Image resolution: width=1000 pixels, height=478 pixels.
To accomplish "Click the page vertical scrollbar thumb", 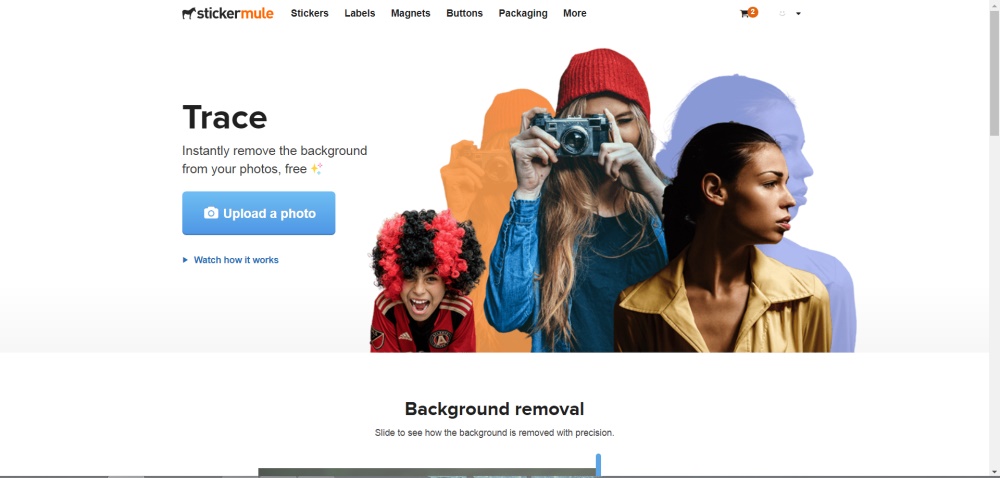I will point(994,73).
